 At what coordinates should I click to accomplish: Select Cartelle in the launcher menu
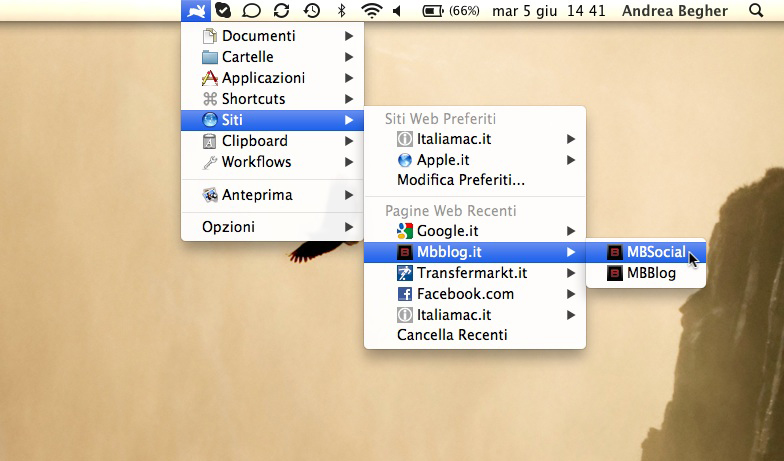coord(272,57)
